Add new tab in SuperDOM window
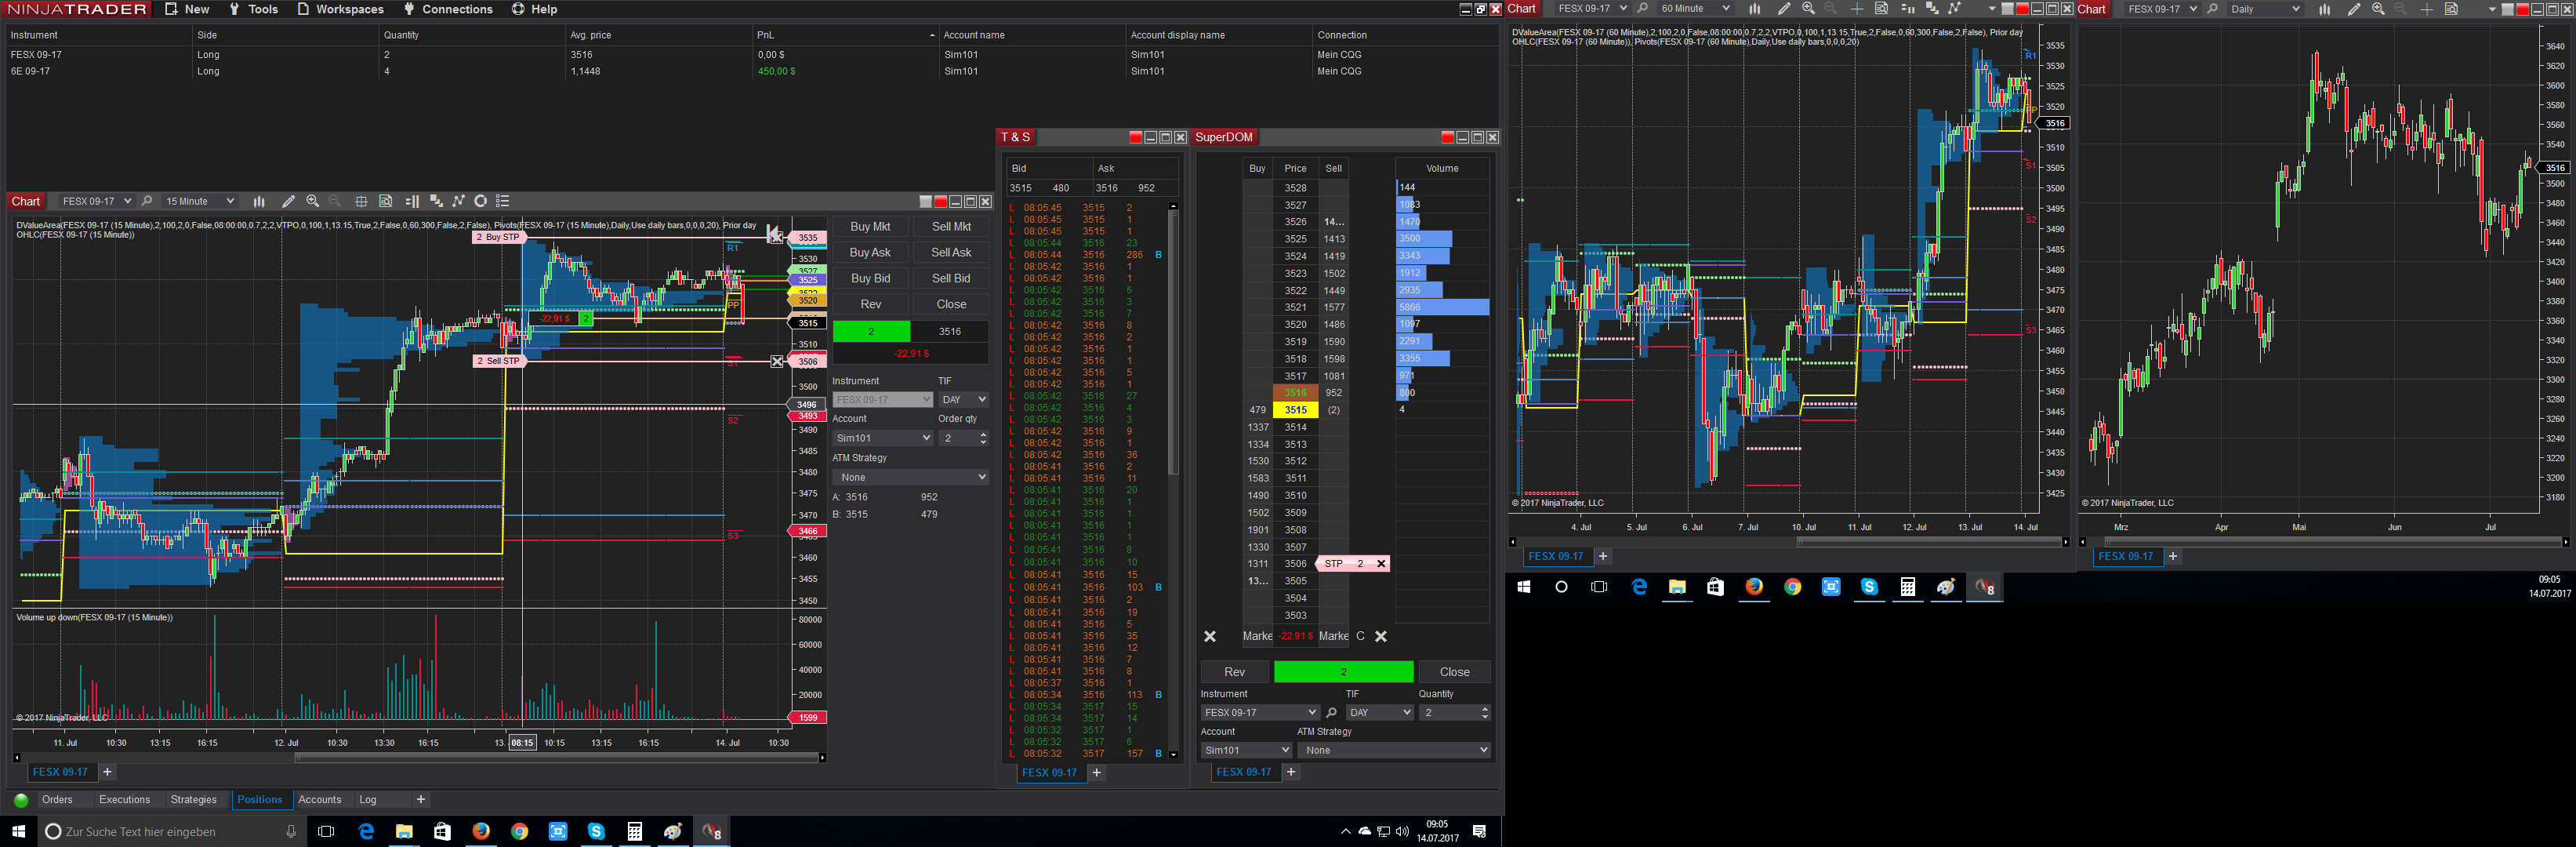The image size is (2576, 847). coord(1291,772)
